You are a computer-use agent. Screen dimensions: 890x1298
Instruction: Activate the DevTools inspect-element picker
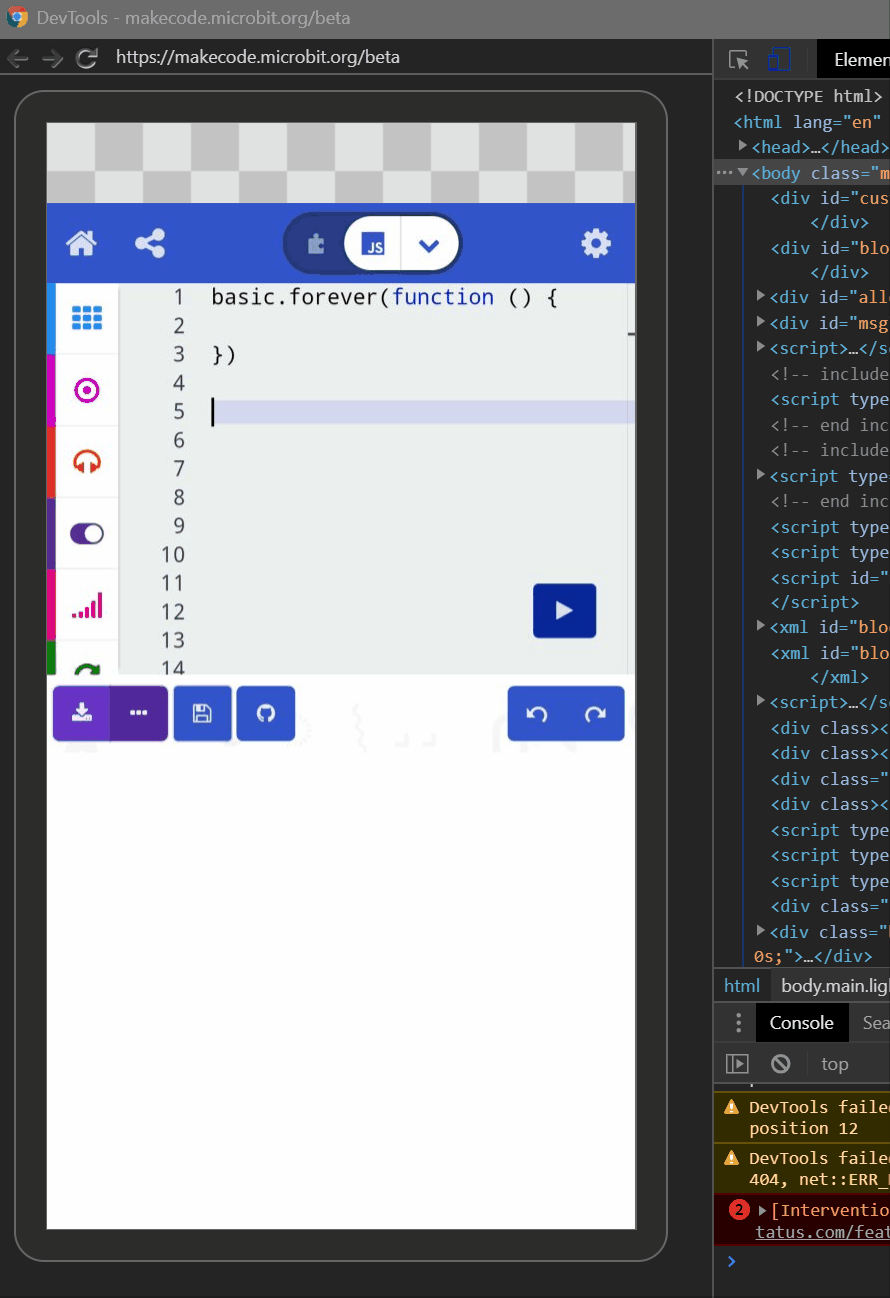(x=739, y=60)
